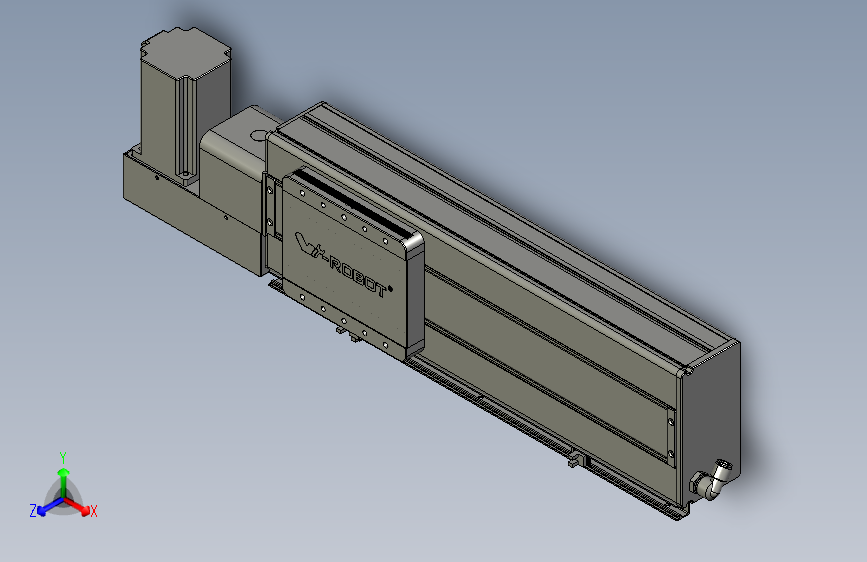Select the small sensor clip below the rail near the end cap
This screenshot has height=562, width=867.
pyautogui.click(x=575, y=460)
